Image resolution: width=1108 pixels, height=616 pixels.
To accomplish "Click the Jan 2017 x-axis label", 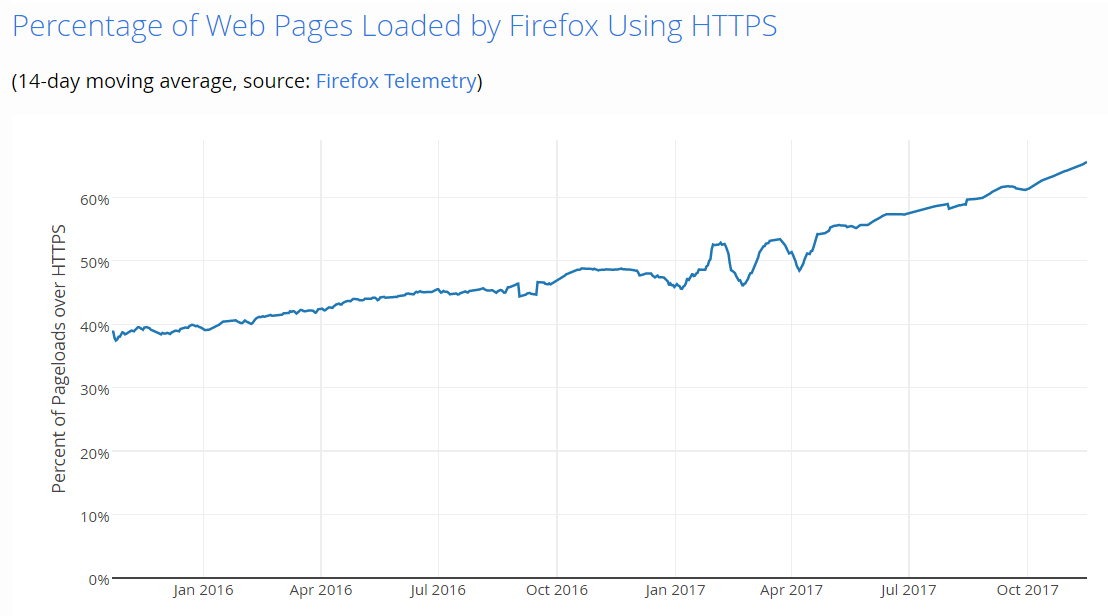I will coord(675,590).
